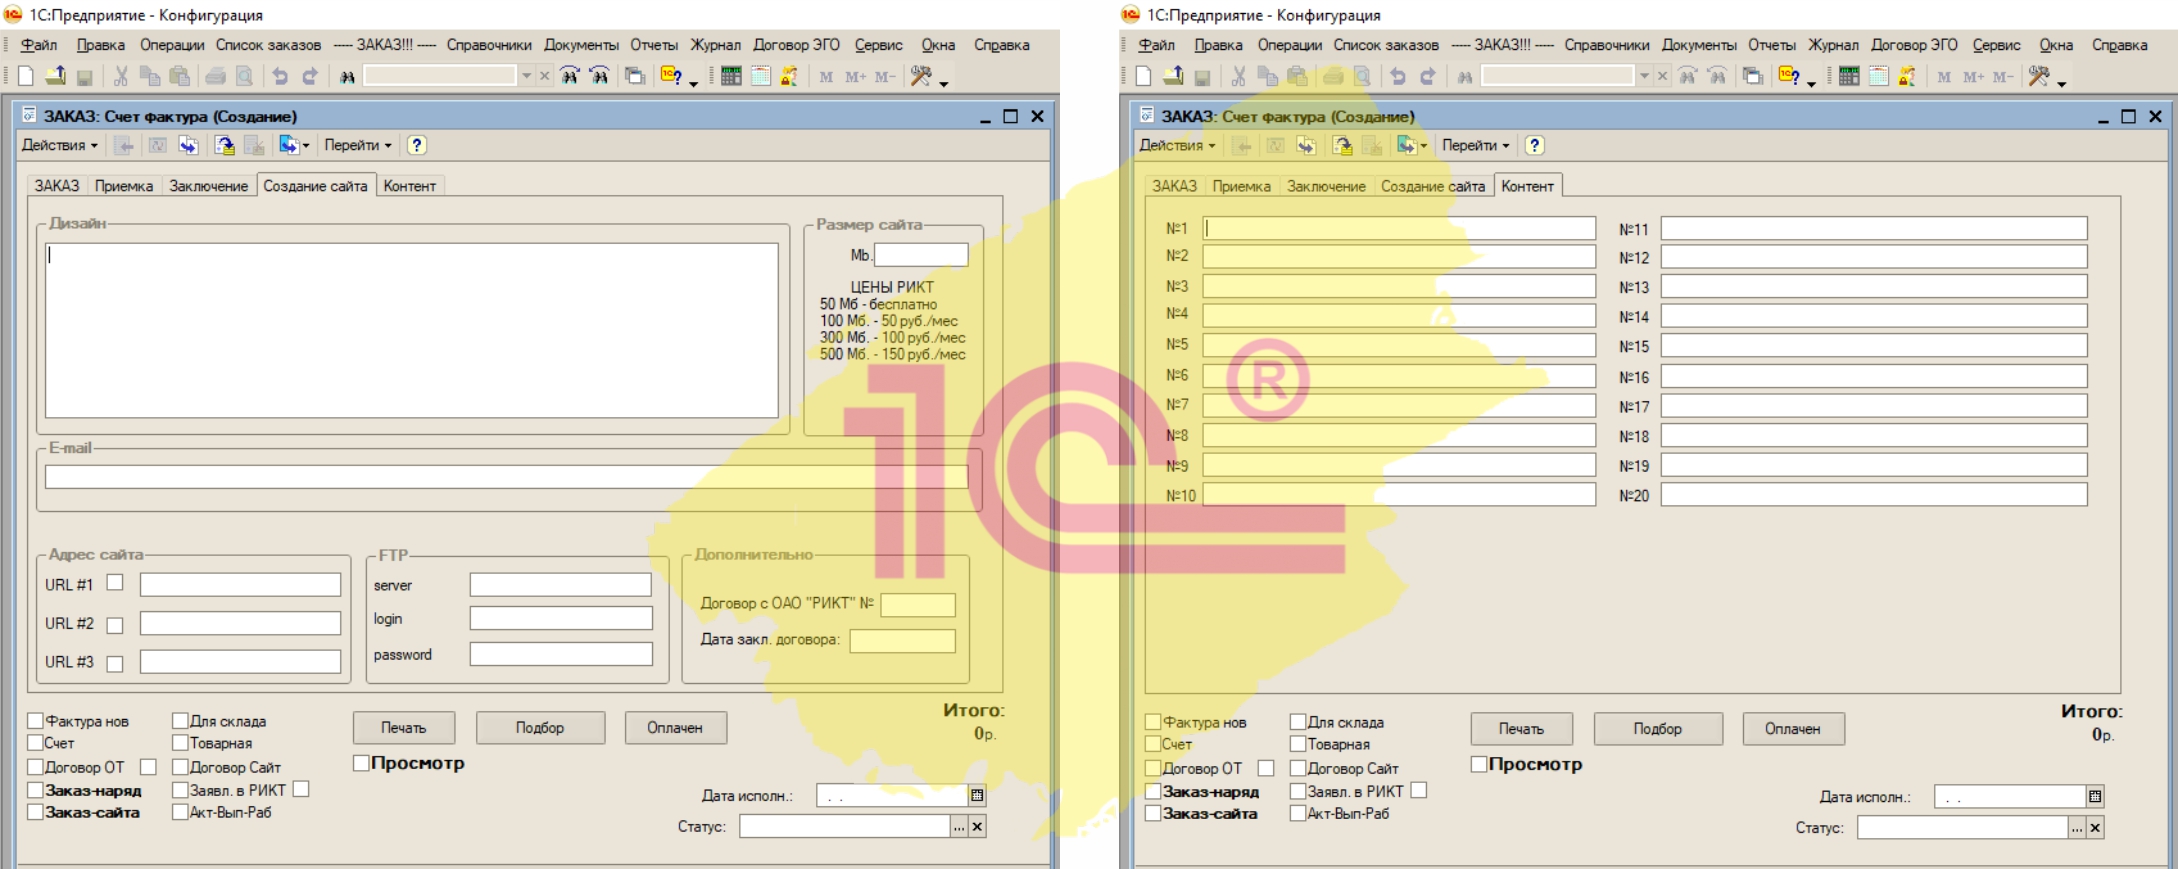This screenshot has height=869, width=2178.
Task: Open the calendar icon in right window toolbar
Action: 1878,76
